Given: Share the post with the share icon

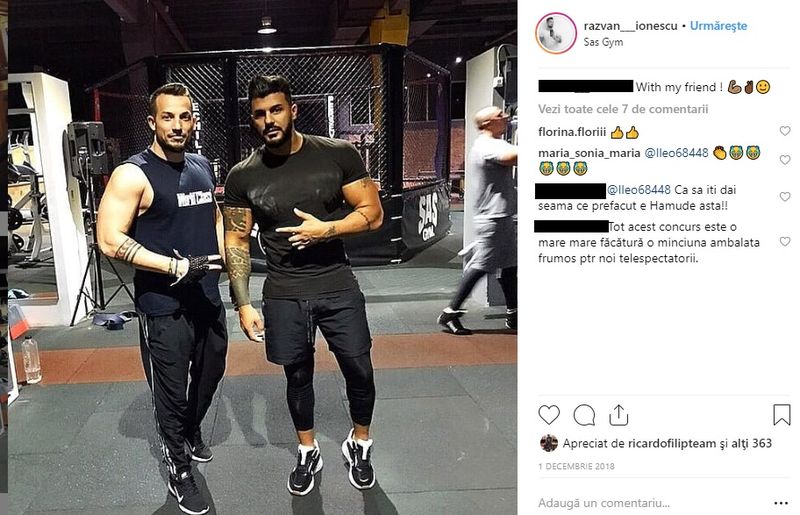Looking at the screenshot, I should [x=618, y=415].
